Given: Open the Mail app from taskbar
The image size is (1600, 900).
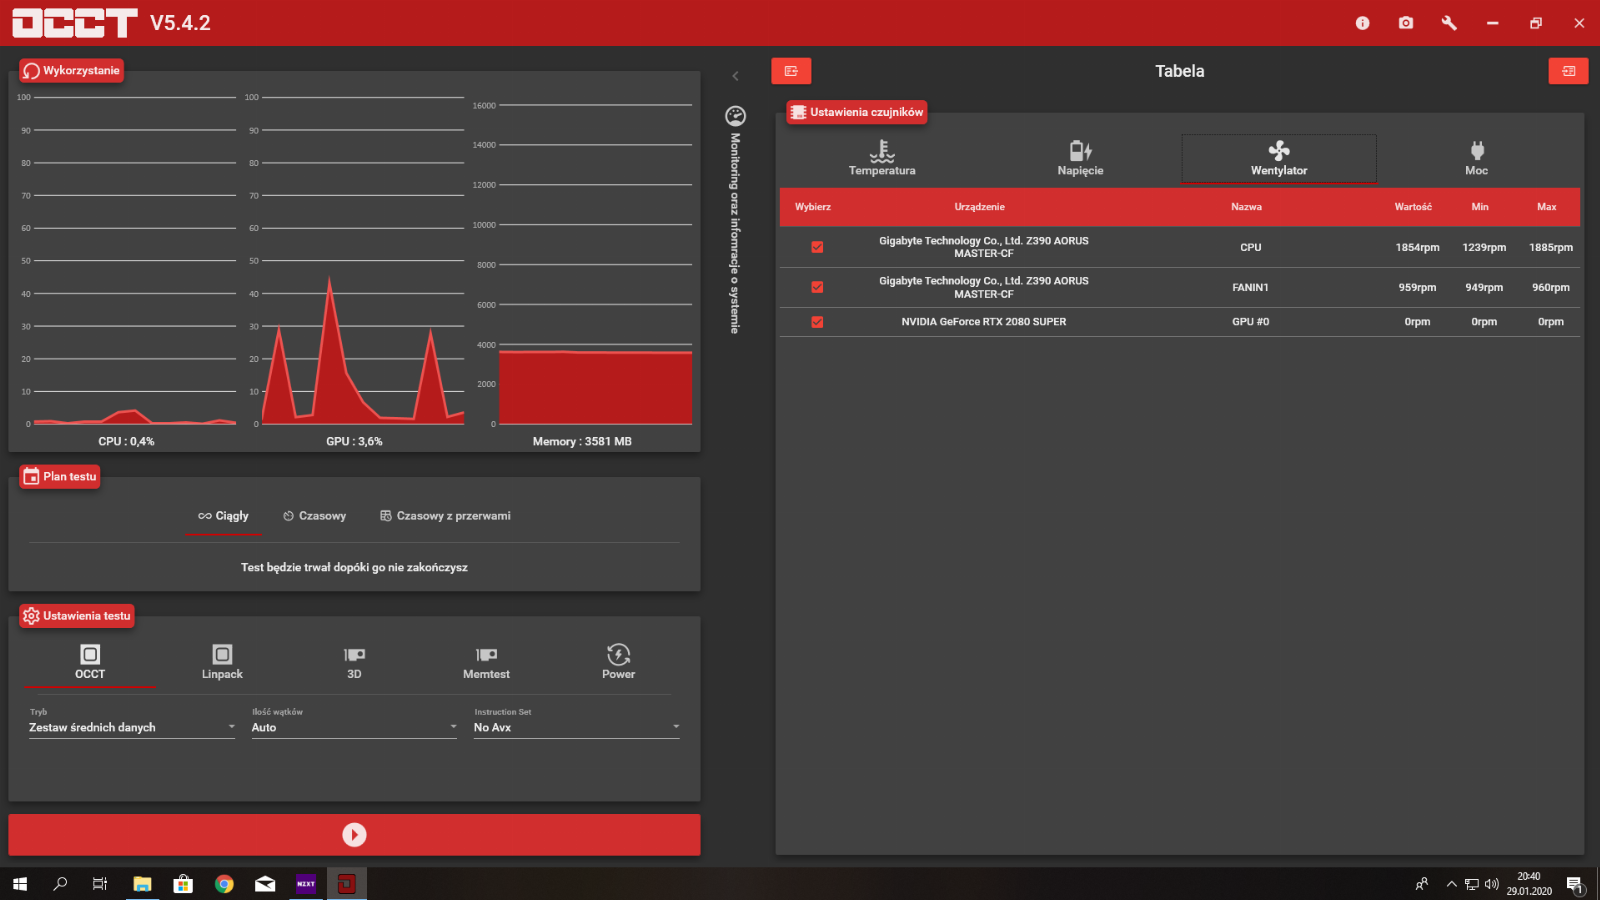Looking at the screenshot, I should [265, 884].
